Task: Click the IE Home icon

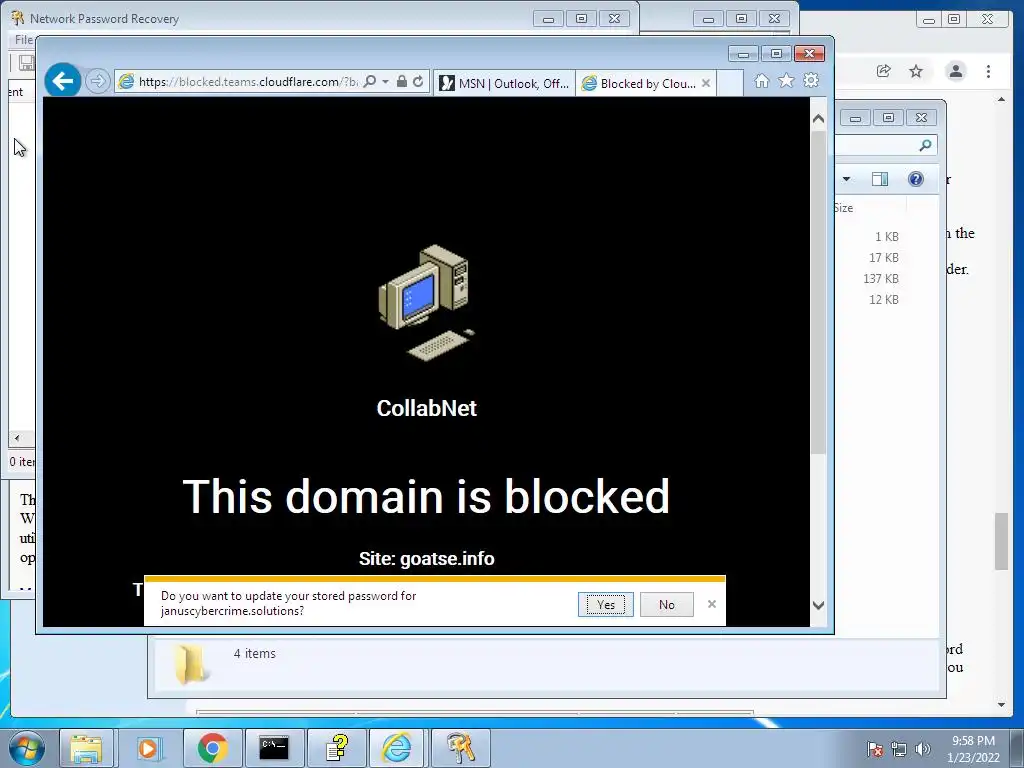Action: click(x=761, y=81)
